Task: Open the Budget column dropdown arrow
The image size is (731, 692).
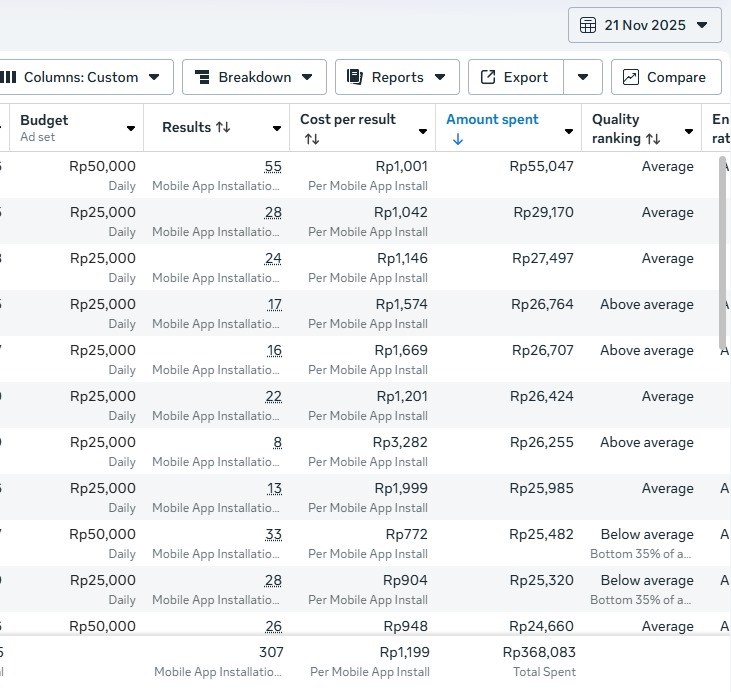Action: click(131, 129)
